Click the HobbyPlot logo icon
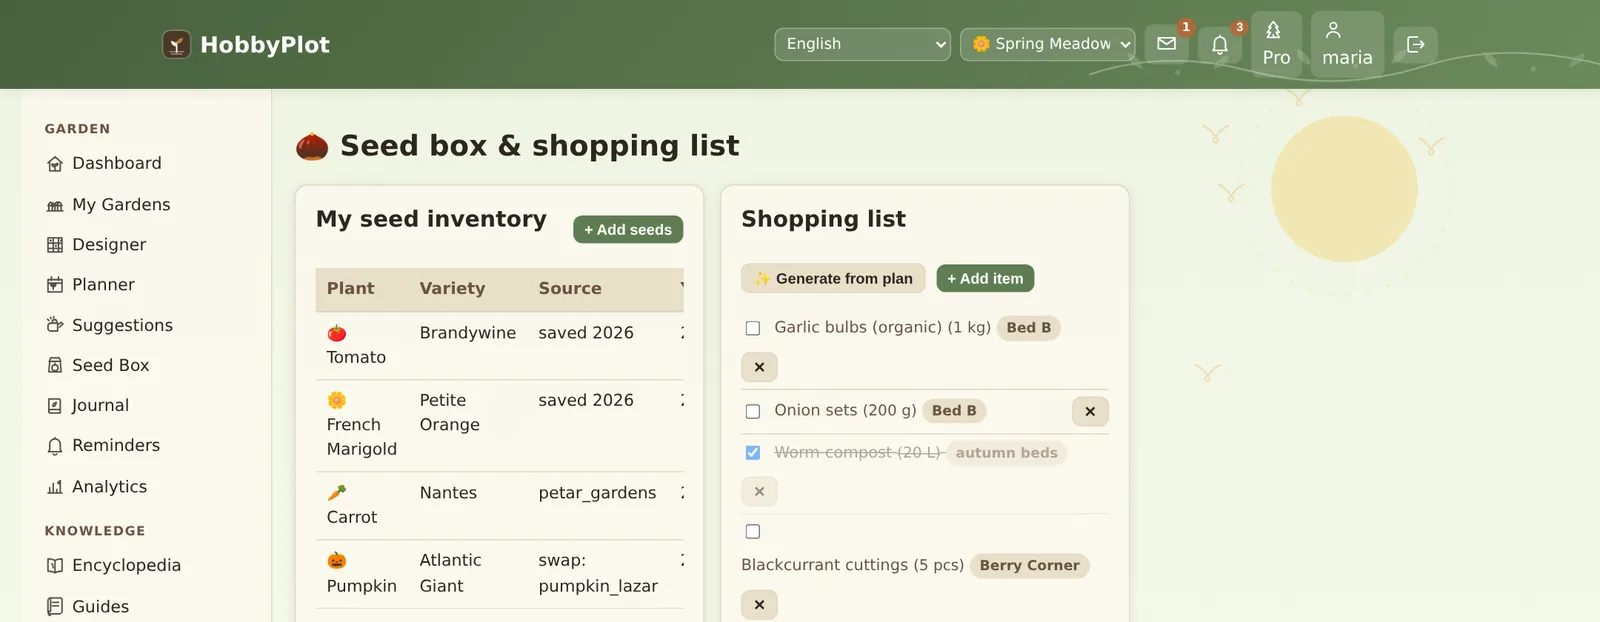The width and height of the screenshot is (1600, 622). (176, 44)
